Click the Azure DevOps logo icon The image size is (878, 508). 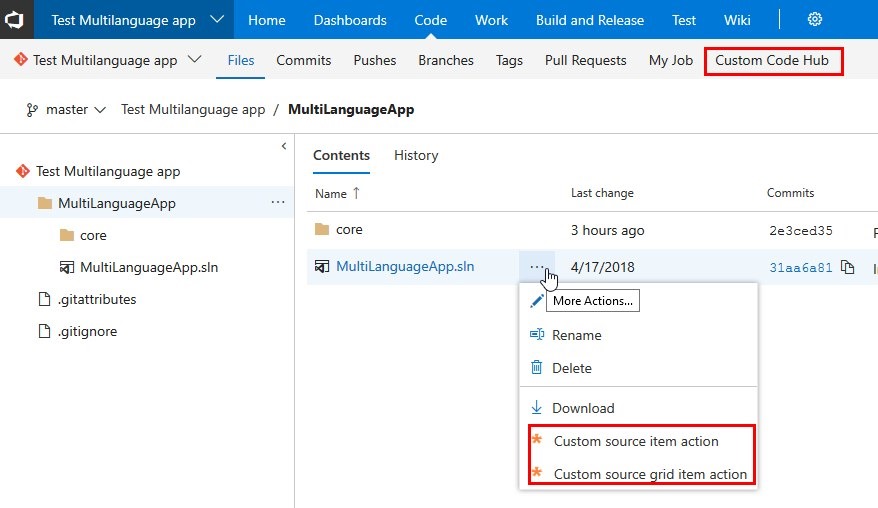point(18,20)
